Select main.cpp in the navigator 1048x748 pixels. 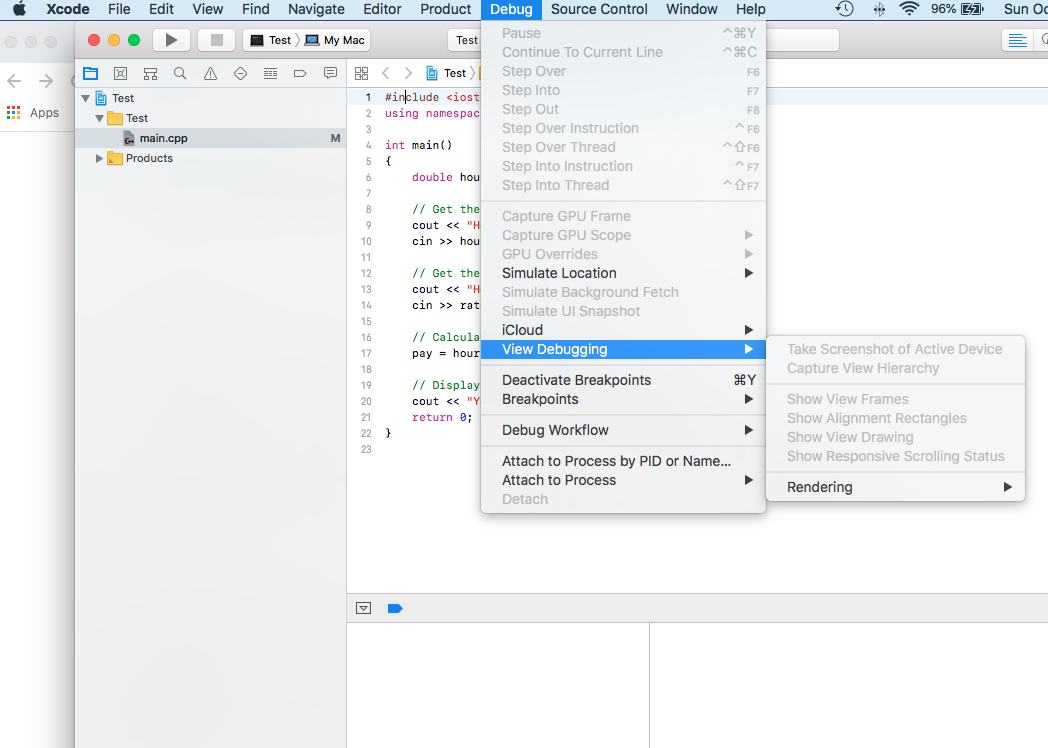click(211, 138)
